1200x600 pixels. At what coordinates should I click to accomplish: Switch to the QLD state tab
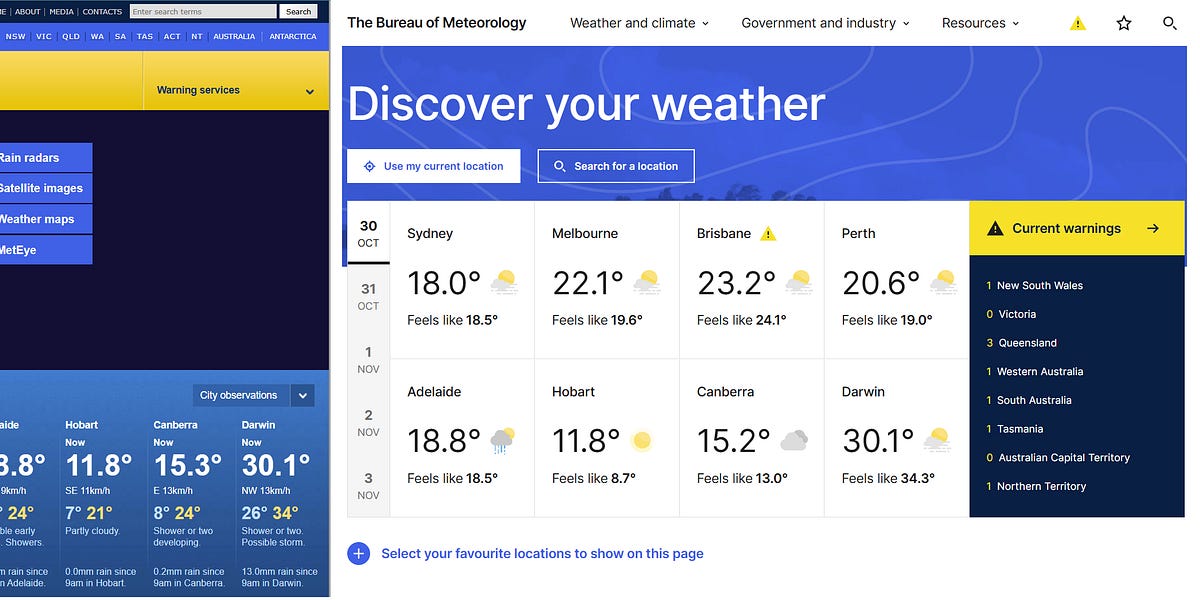click(x=70, y=35)
